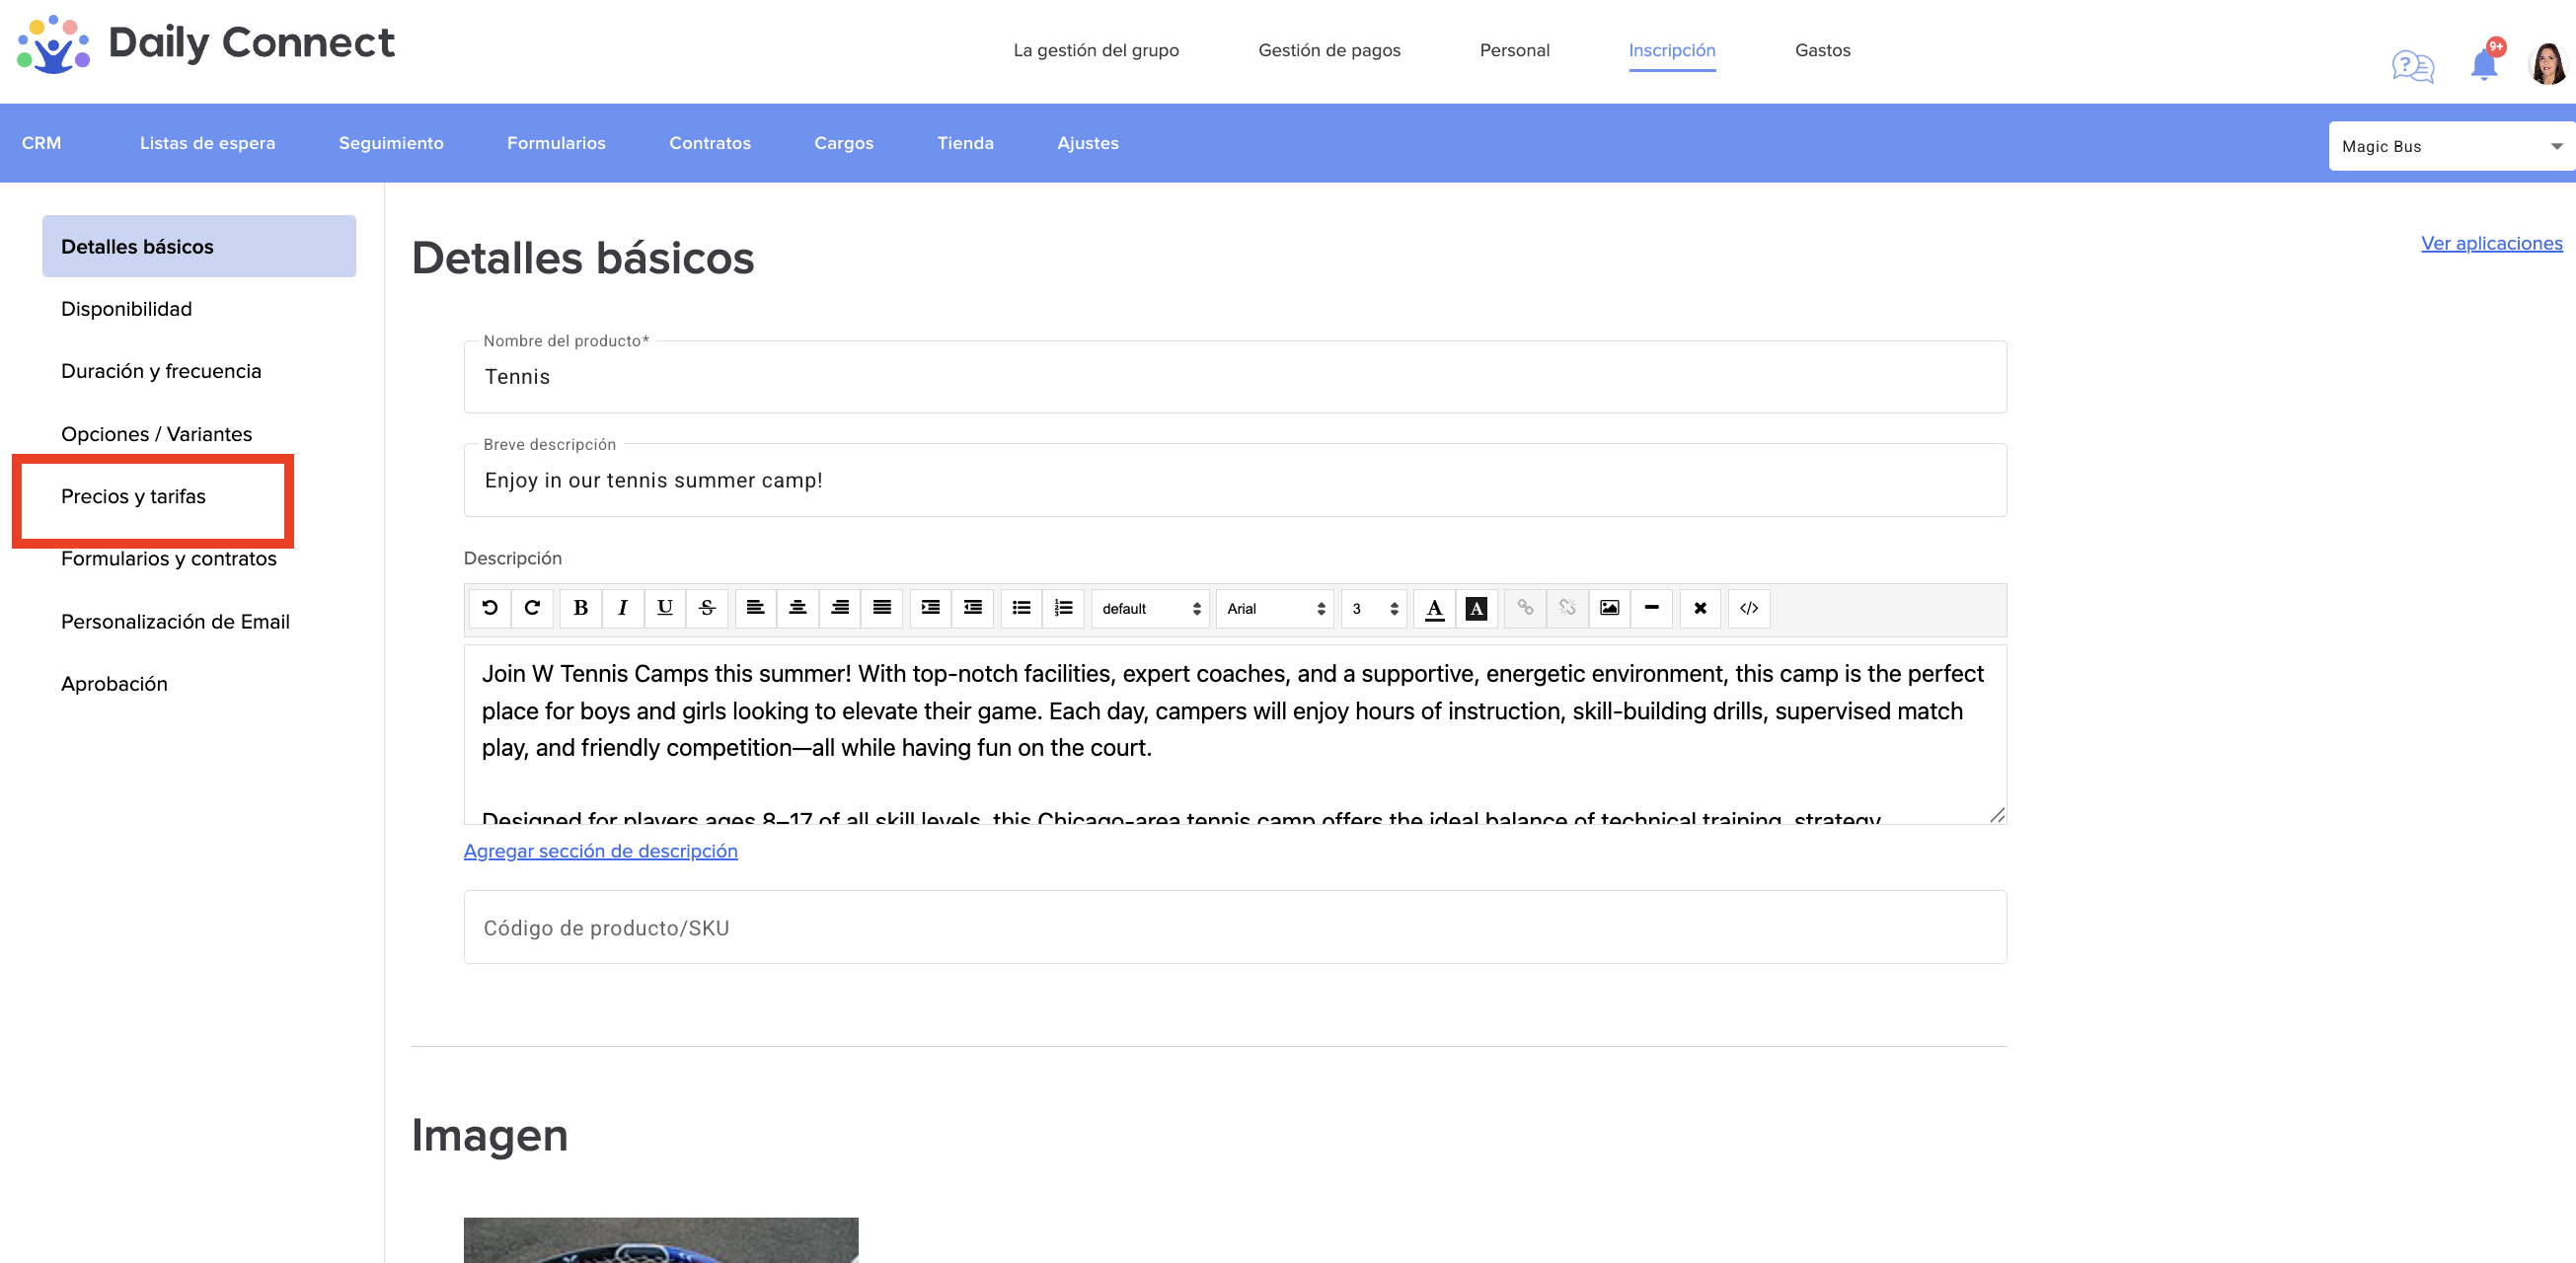The image size is (2576, 1263).
Task: Click the undo icon in description editor
Action: (x=490, y=608)
